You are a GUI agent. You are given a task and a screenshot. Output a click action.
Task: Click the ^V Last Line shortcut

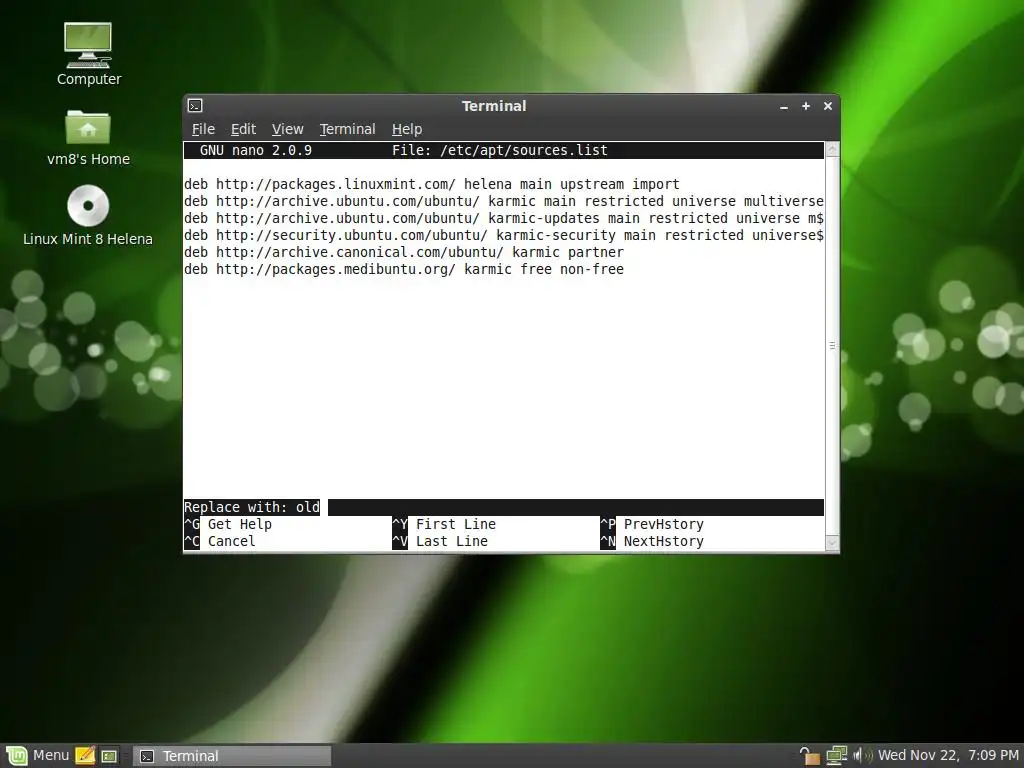tap(440, 541)
